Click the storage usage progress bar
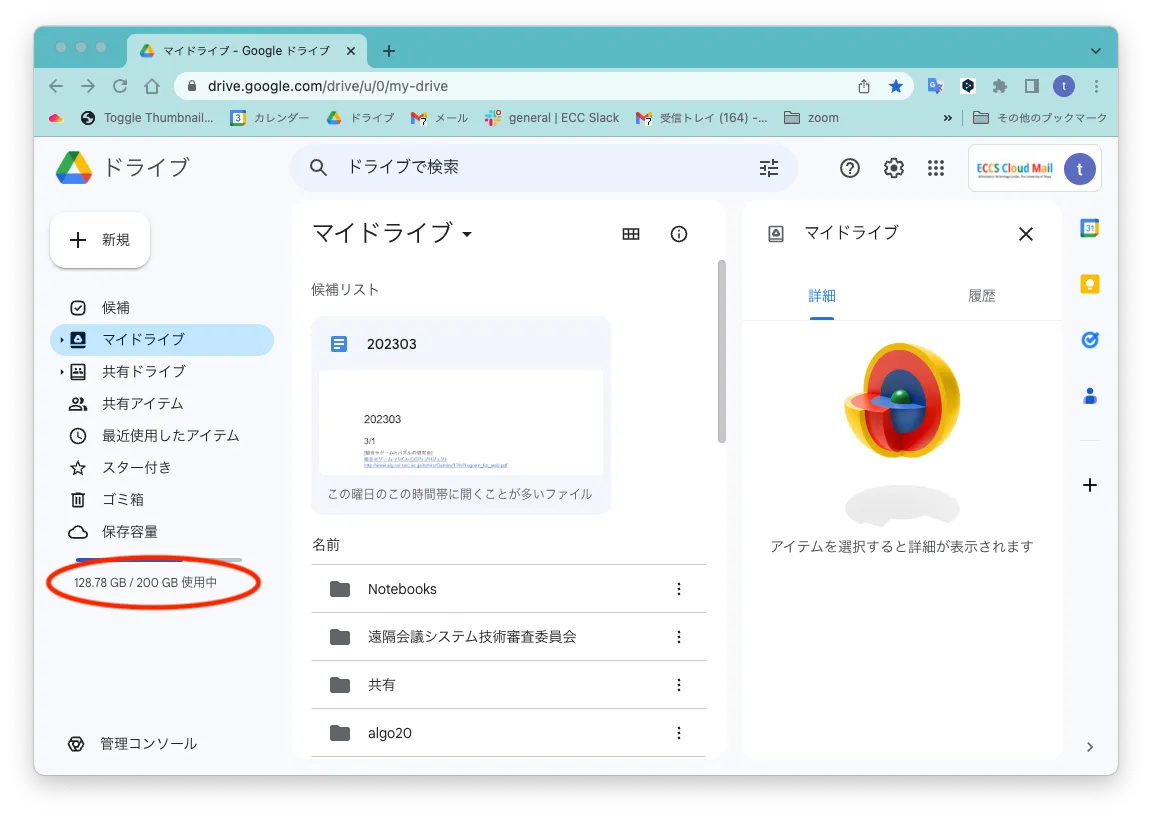Image resolution: width=1152 pixels, height=817 pixels. click(158, 560)
